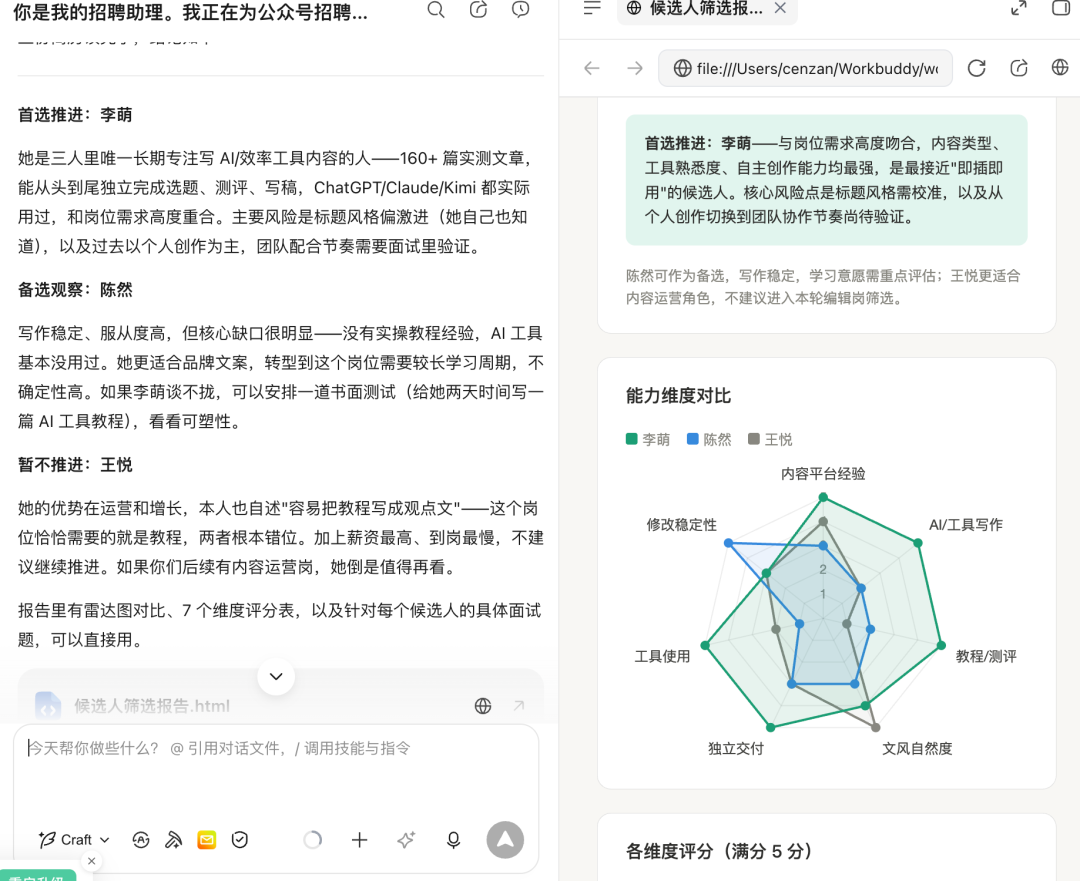Image resolution: width=1080 pixels, height=881 pixels.
Task: Open 候选人筛选报告.html externally via arrow icon
Action: coord(519,705)
